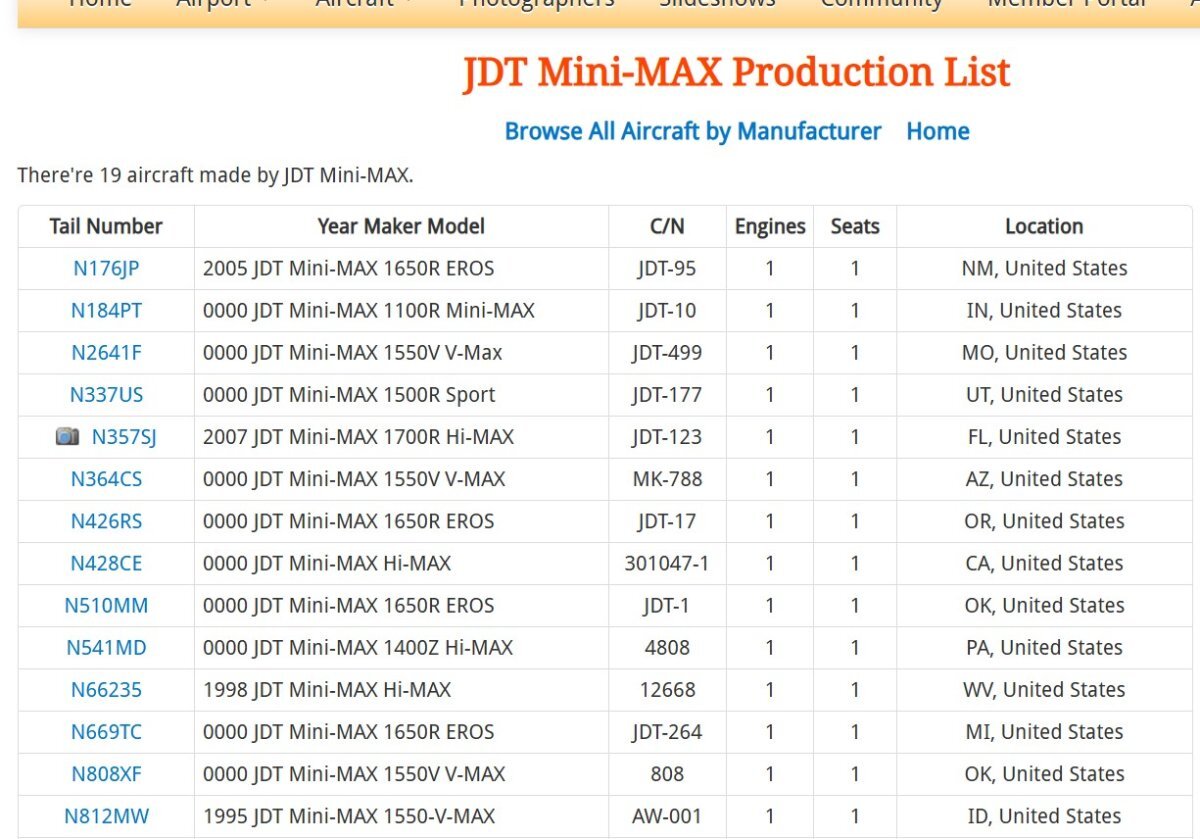
Task: Select the N2641F tail number link
Action: click(x=106, y=352)
